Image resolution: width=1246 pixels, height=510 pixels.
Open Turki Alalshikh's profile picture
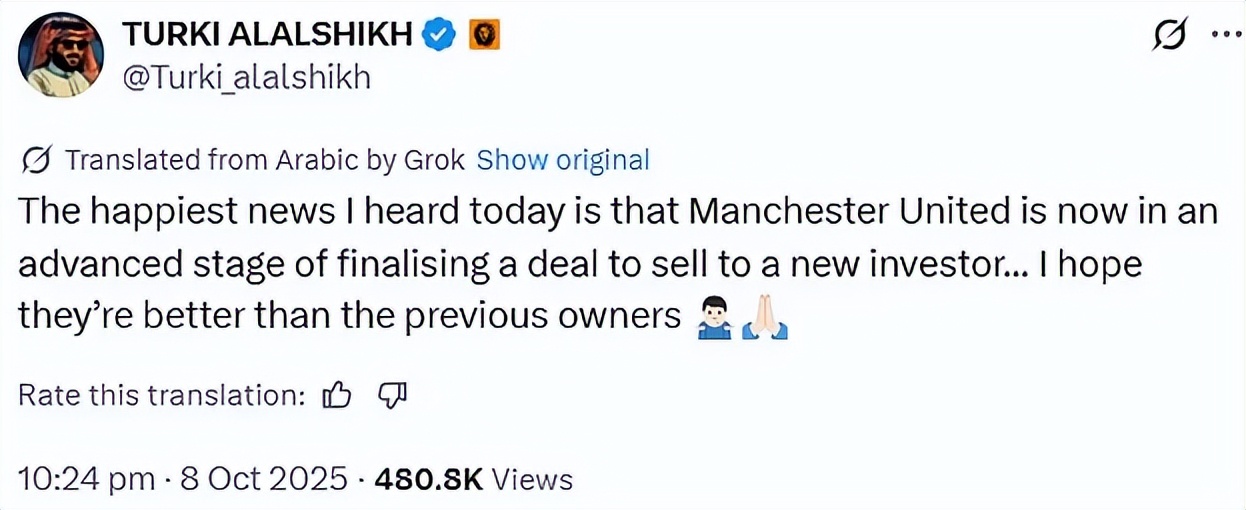pos(62,54)
